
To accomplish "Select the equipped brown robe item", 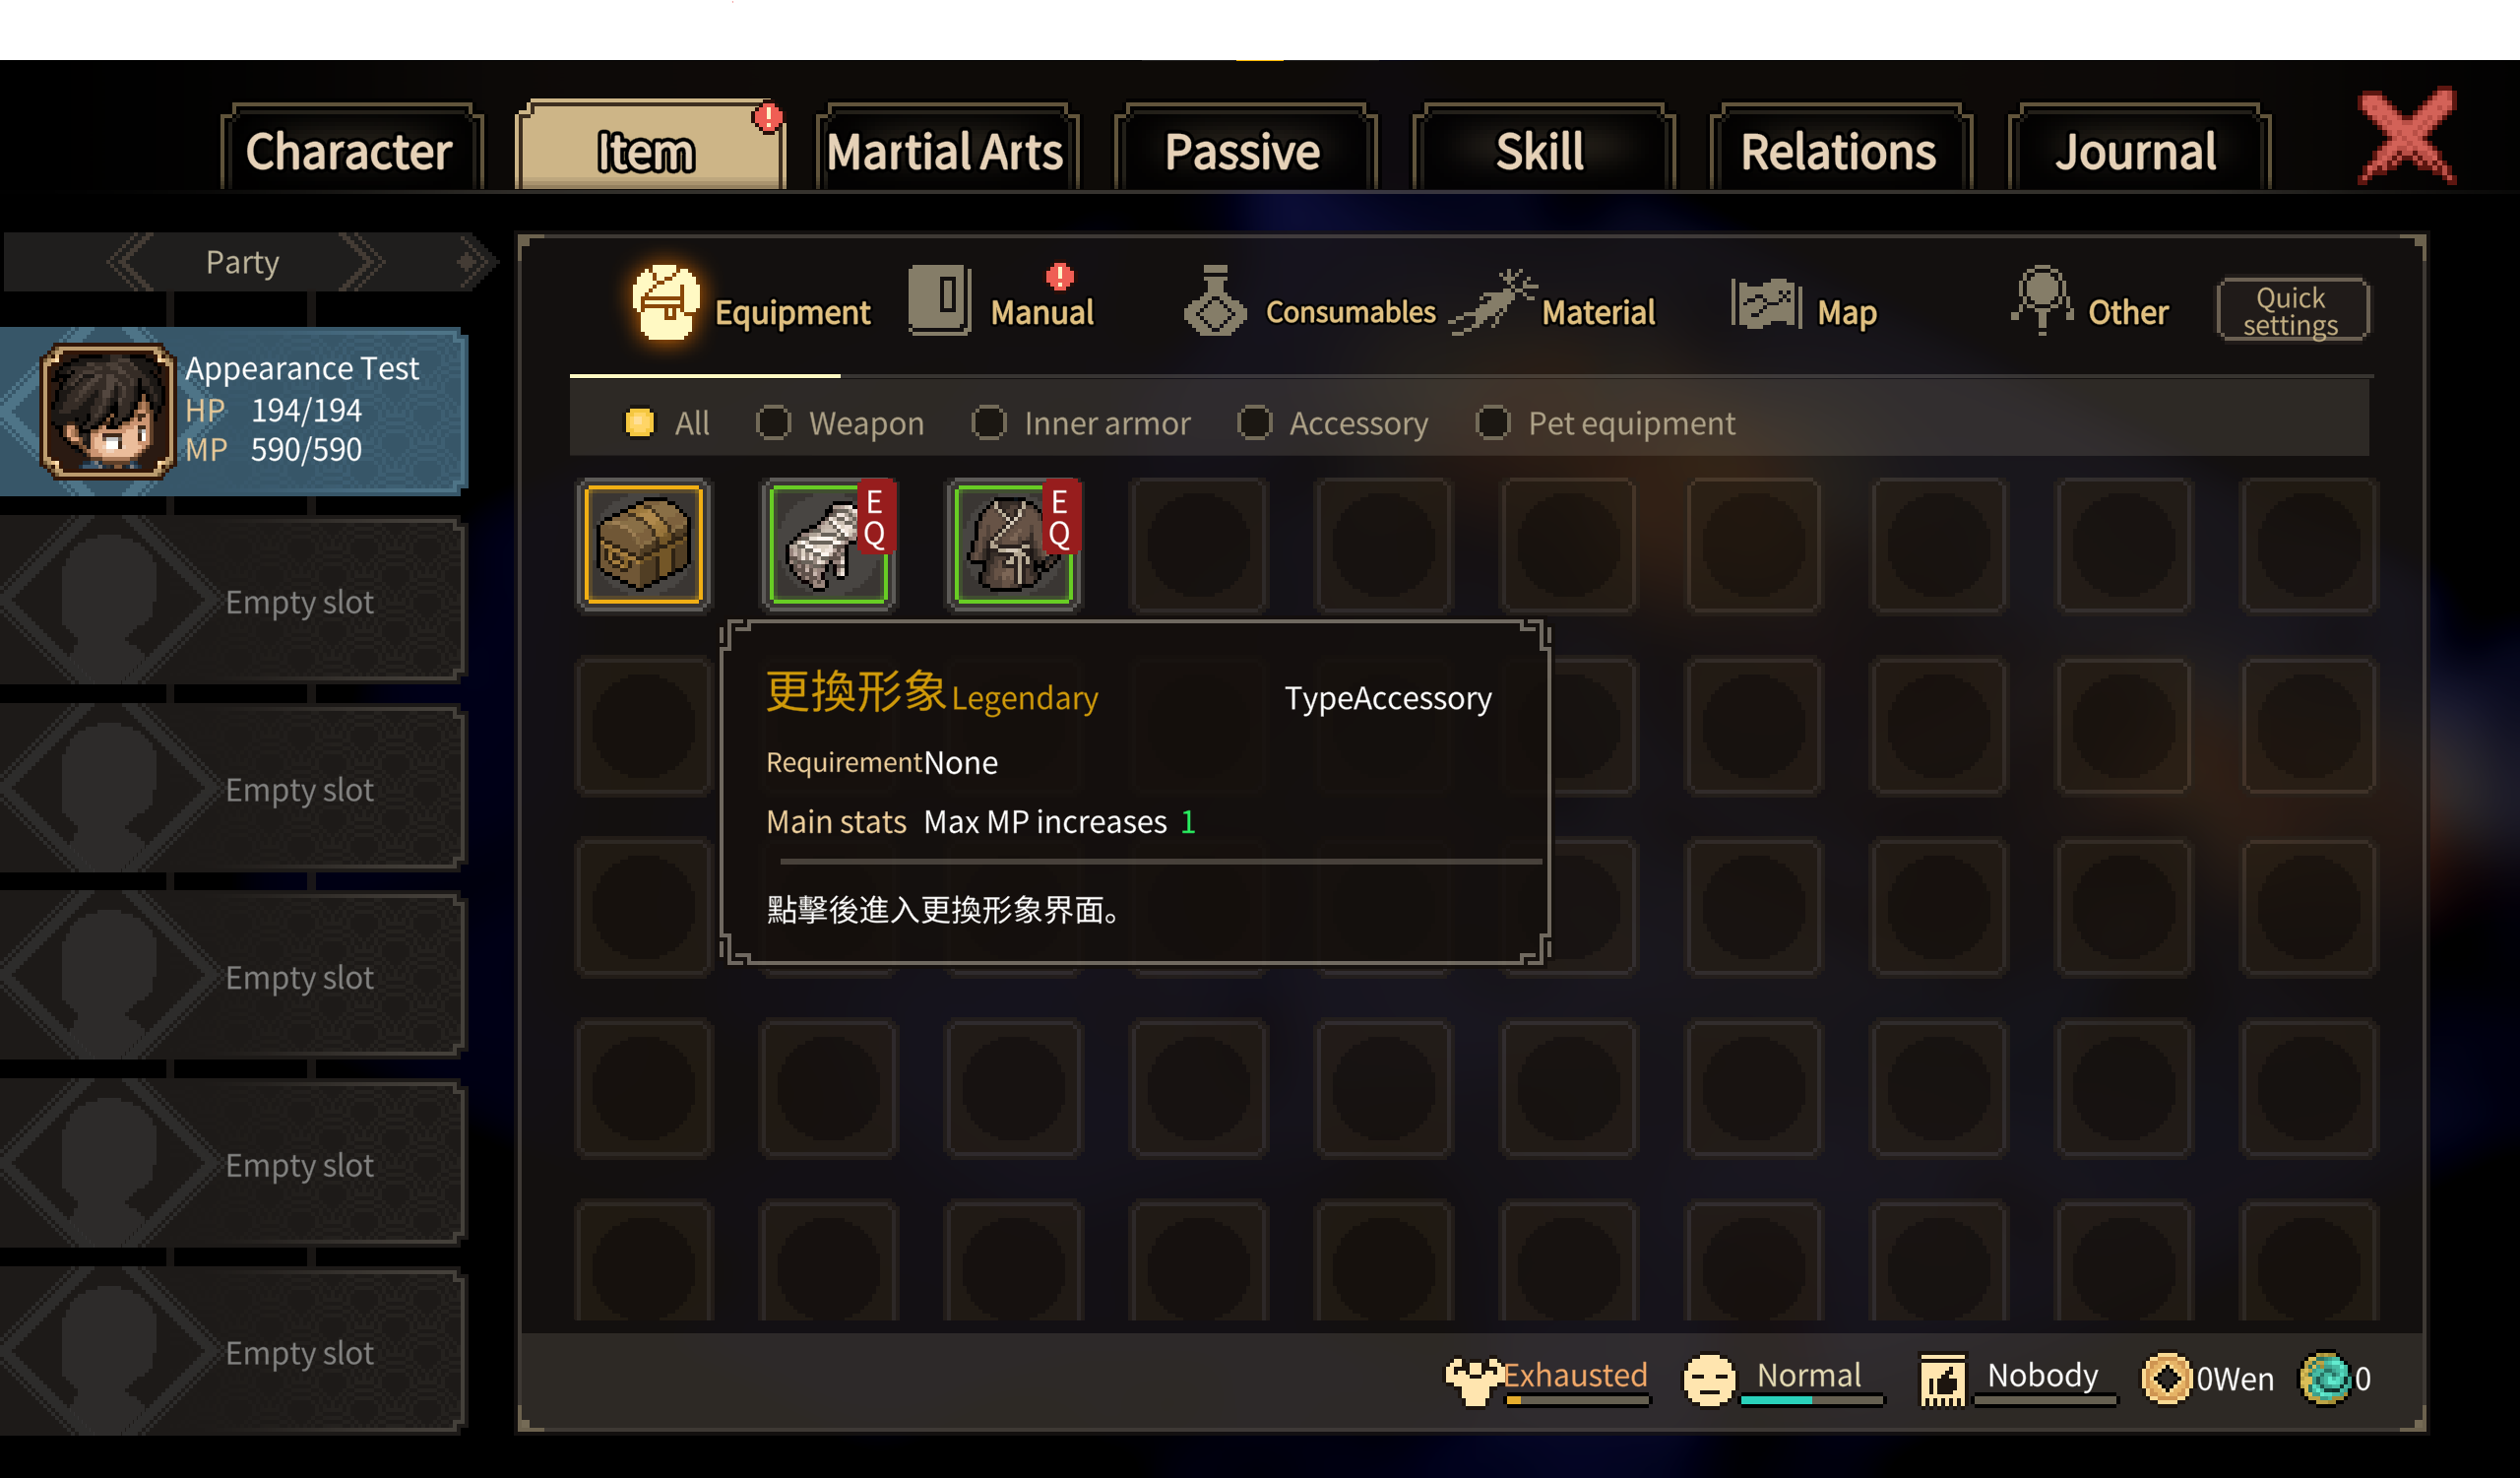I will click(1013, 544).
